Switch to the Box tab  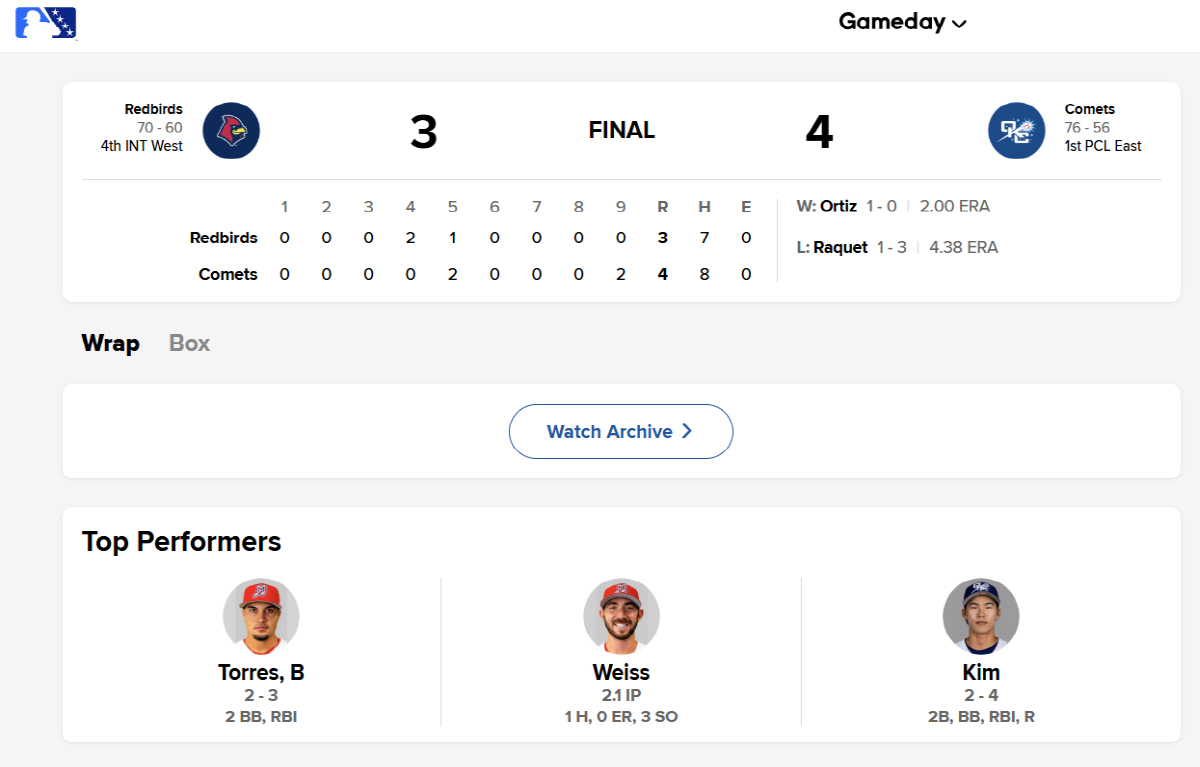189,343
